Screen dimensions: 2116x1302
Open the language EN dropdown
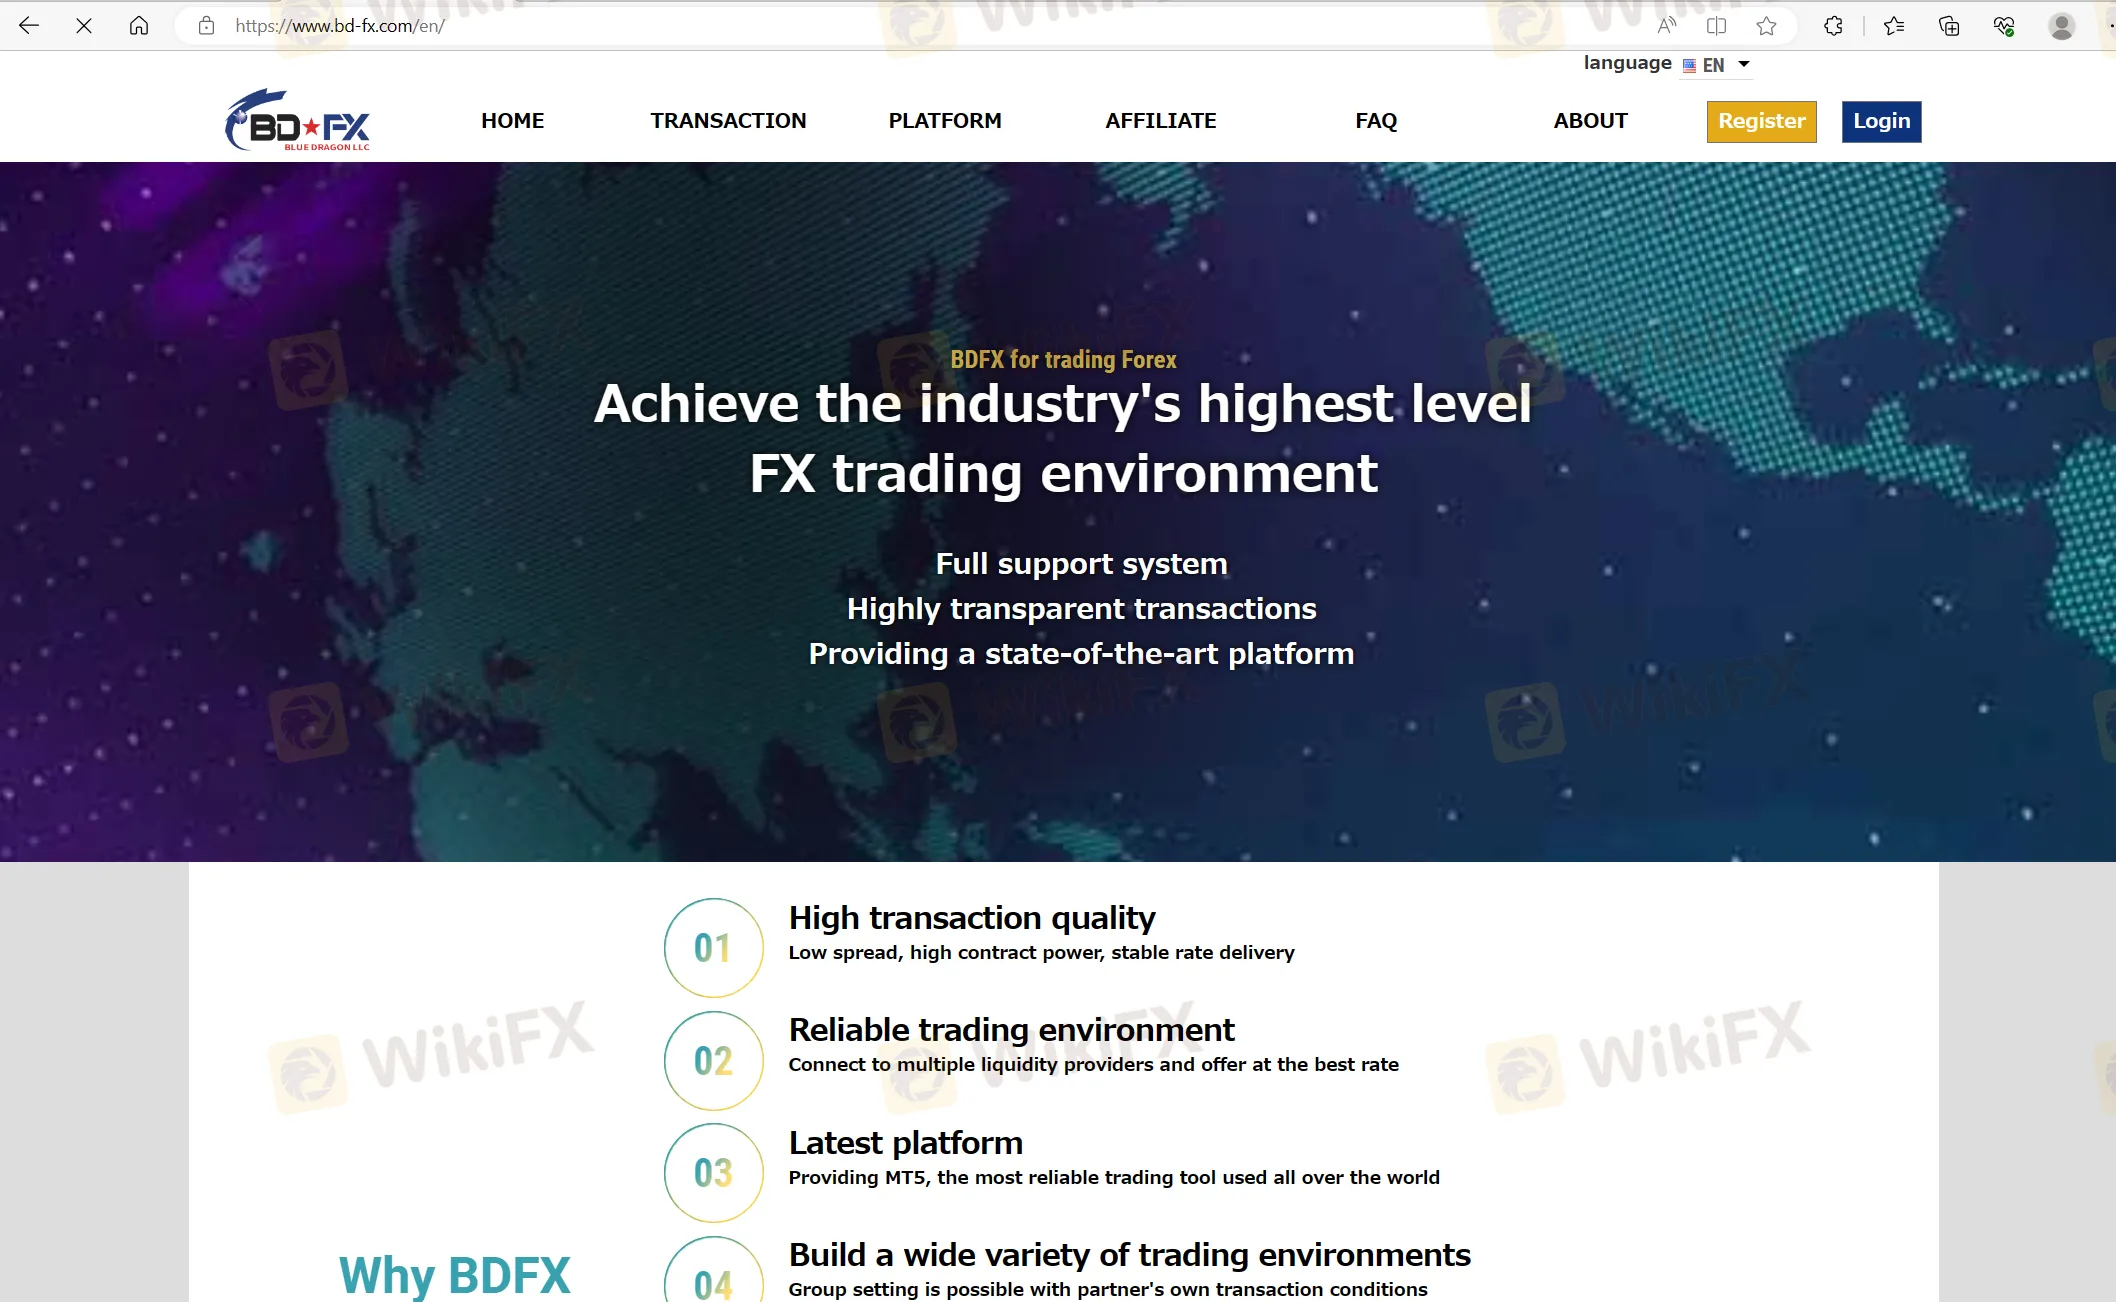pyautogui.click(x=1717, y=64)
